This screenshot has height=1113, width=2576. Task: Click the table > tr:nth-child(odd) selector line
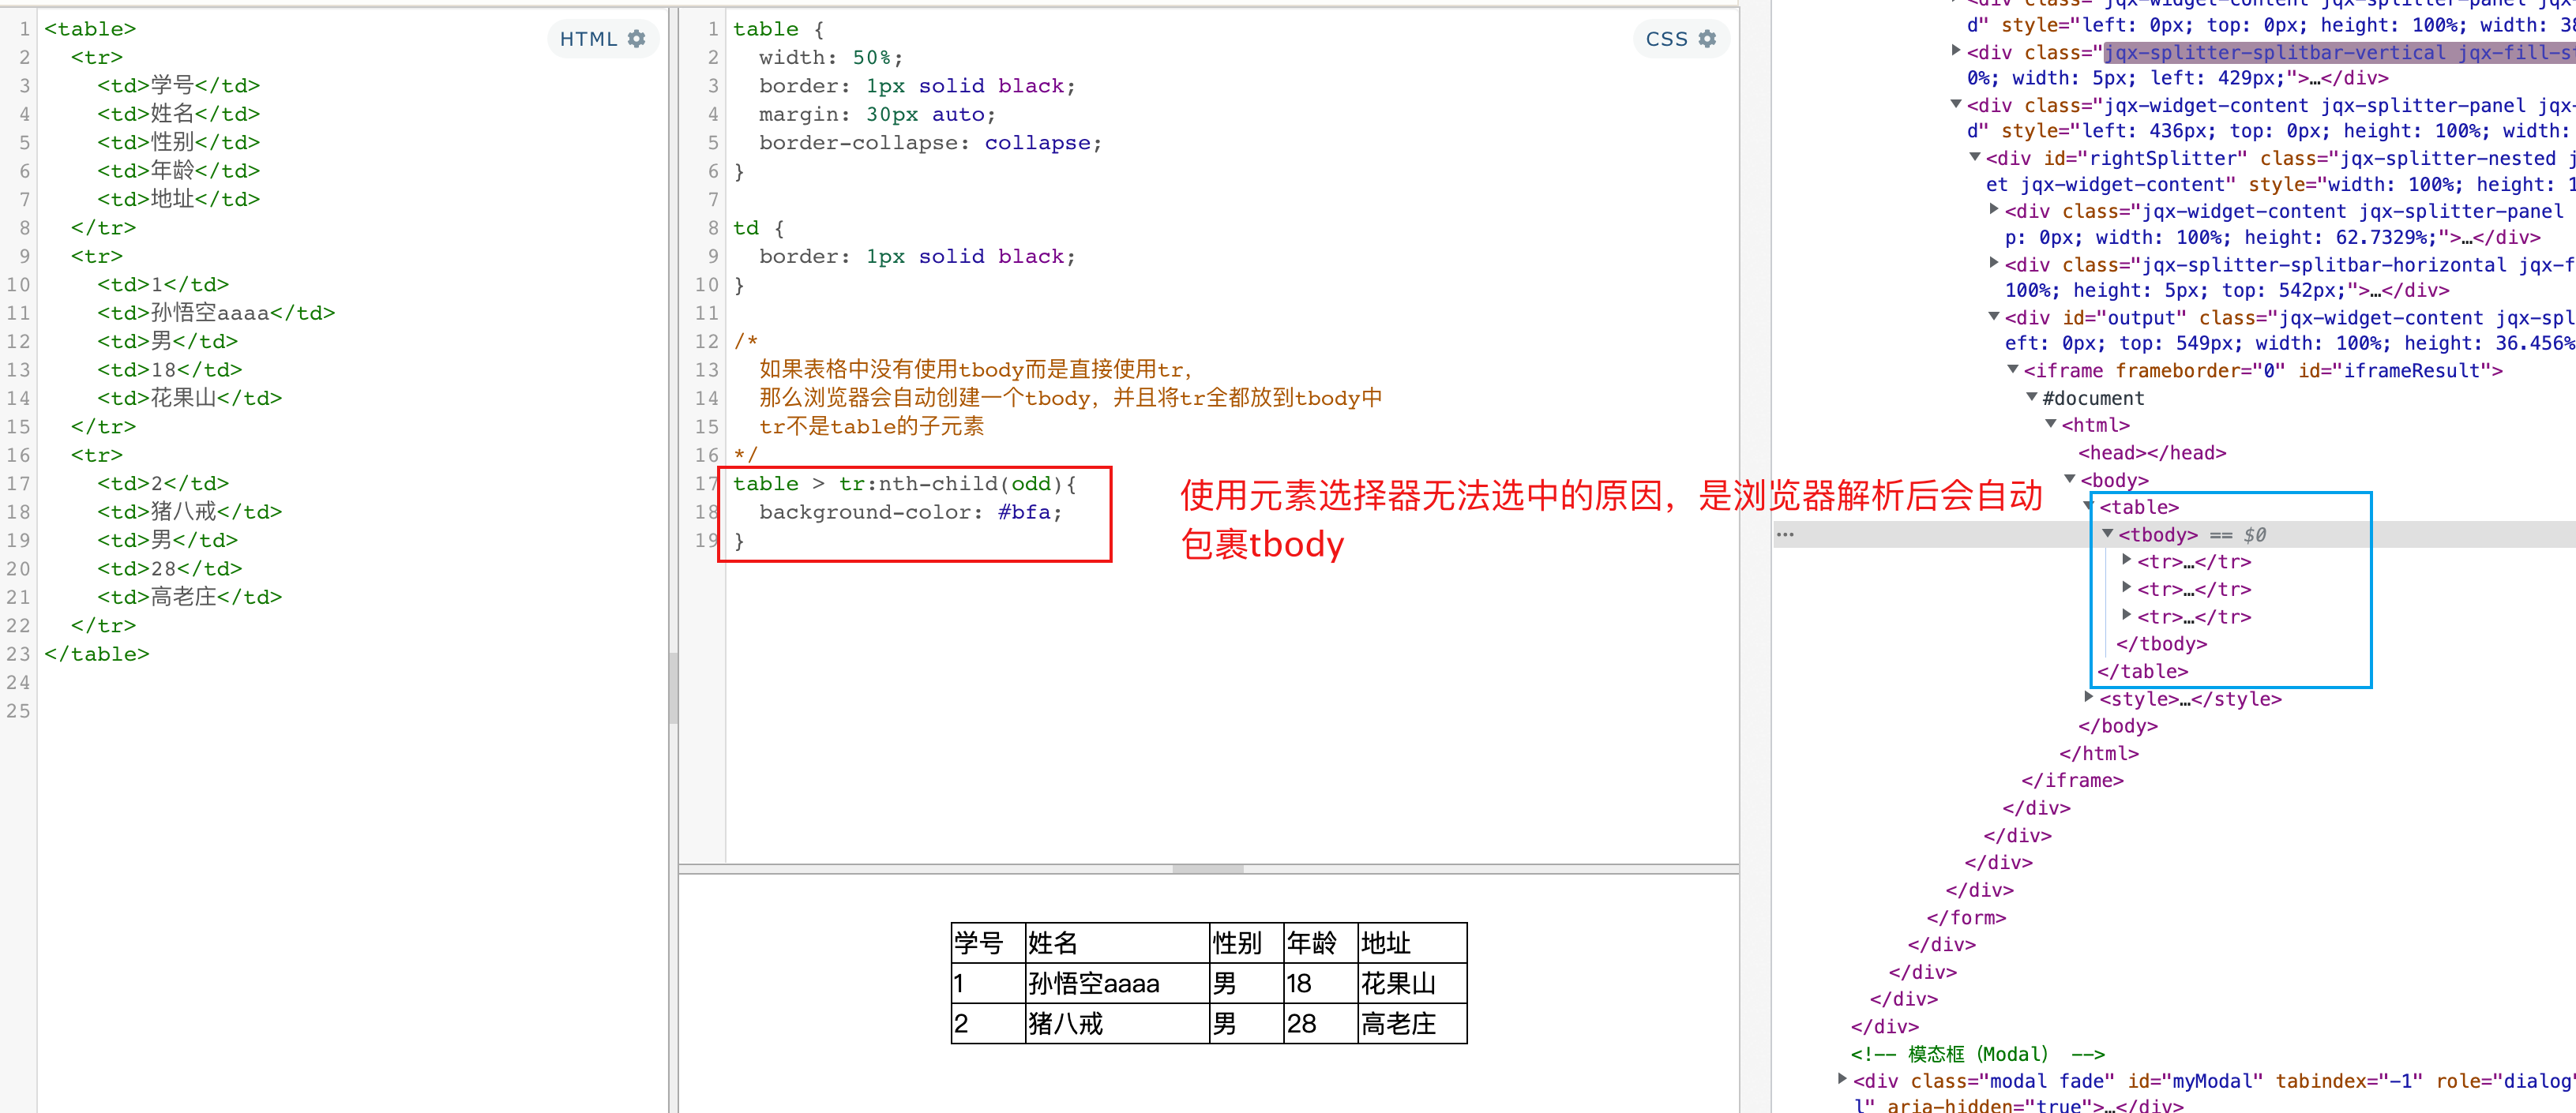click(x=905, y=484)
